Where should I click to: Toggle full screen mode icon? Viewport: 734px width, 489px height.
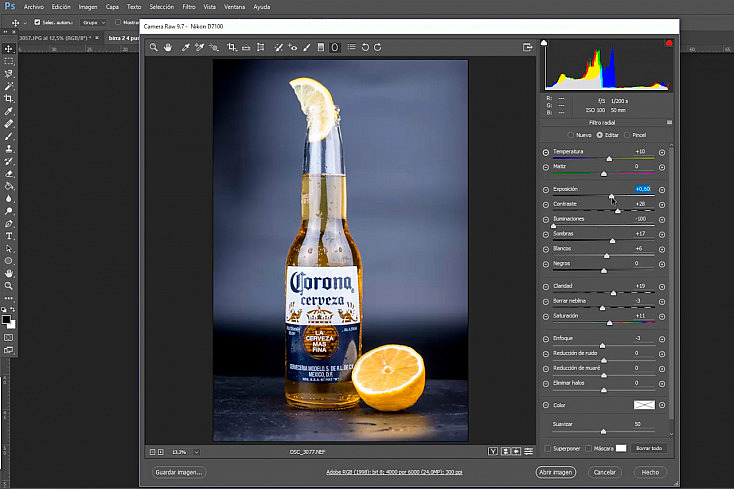coord(528,47)
